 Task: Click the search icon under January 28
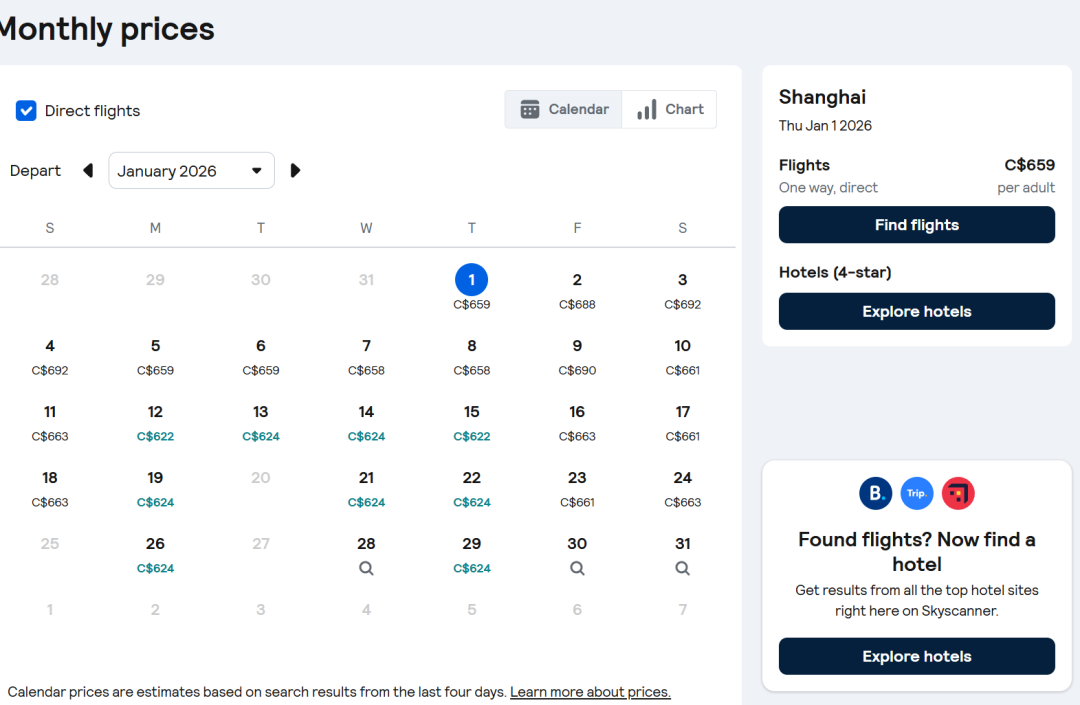coord(366,568)
